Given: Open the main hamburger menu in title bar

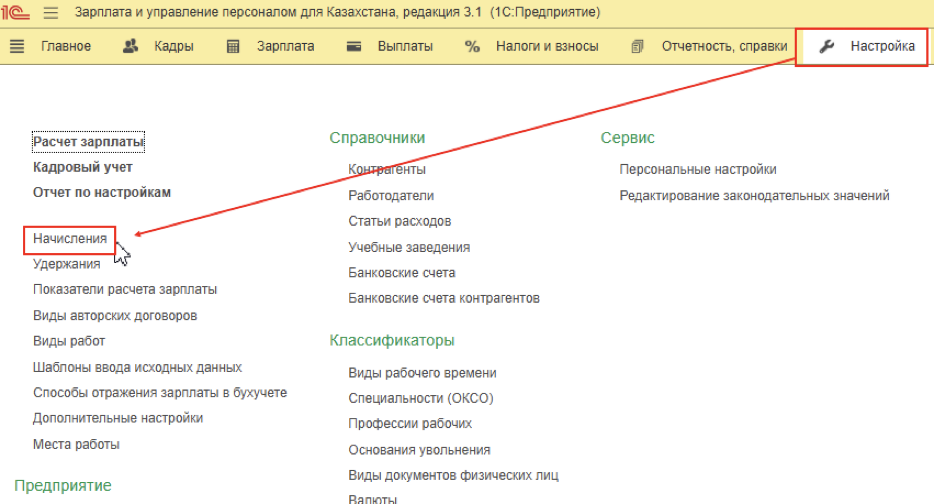Looking at the screenshot, I should click(x=51, y=13).
